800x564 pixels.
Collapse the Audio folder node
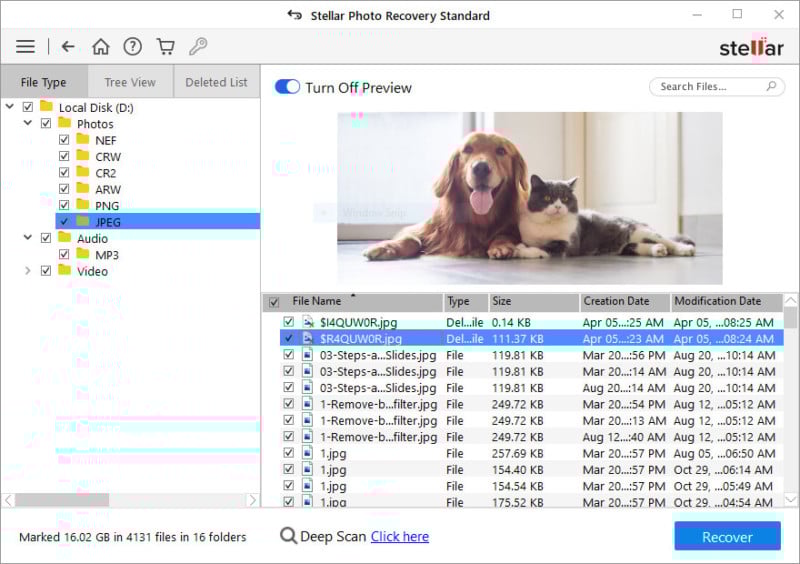point(27,238)
